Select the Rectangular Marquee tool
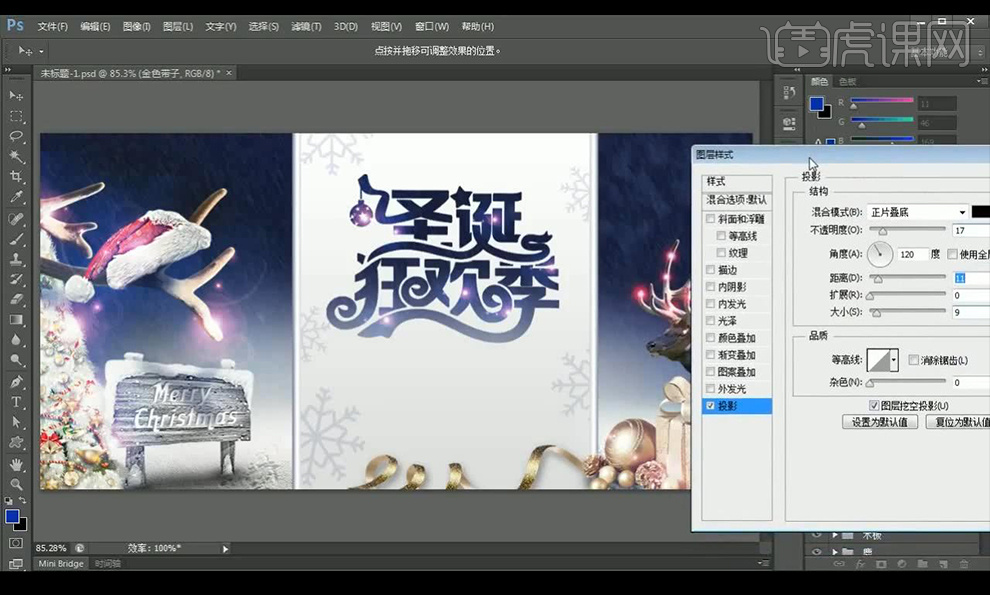The width and height of the screenshot is (990, 595). pos(16,116)
